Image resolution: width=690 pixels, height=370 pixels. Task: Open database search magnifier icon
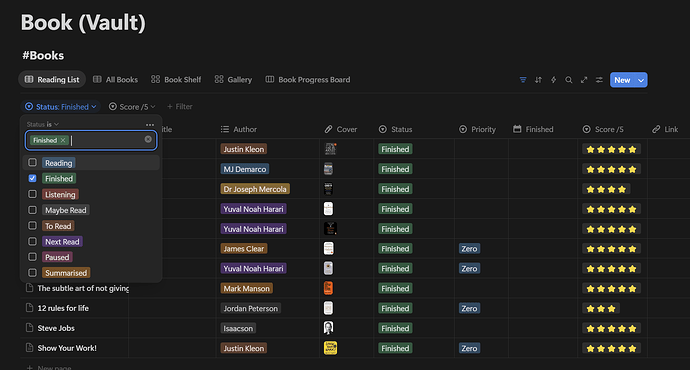[x=569, y=80]
